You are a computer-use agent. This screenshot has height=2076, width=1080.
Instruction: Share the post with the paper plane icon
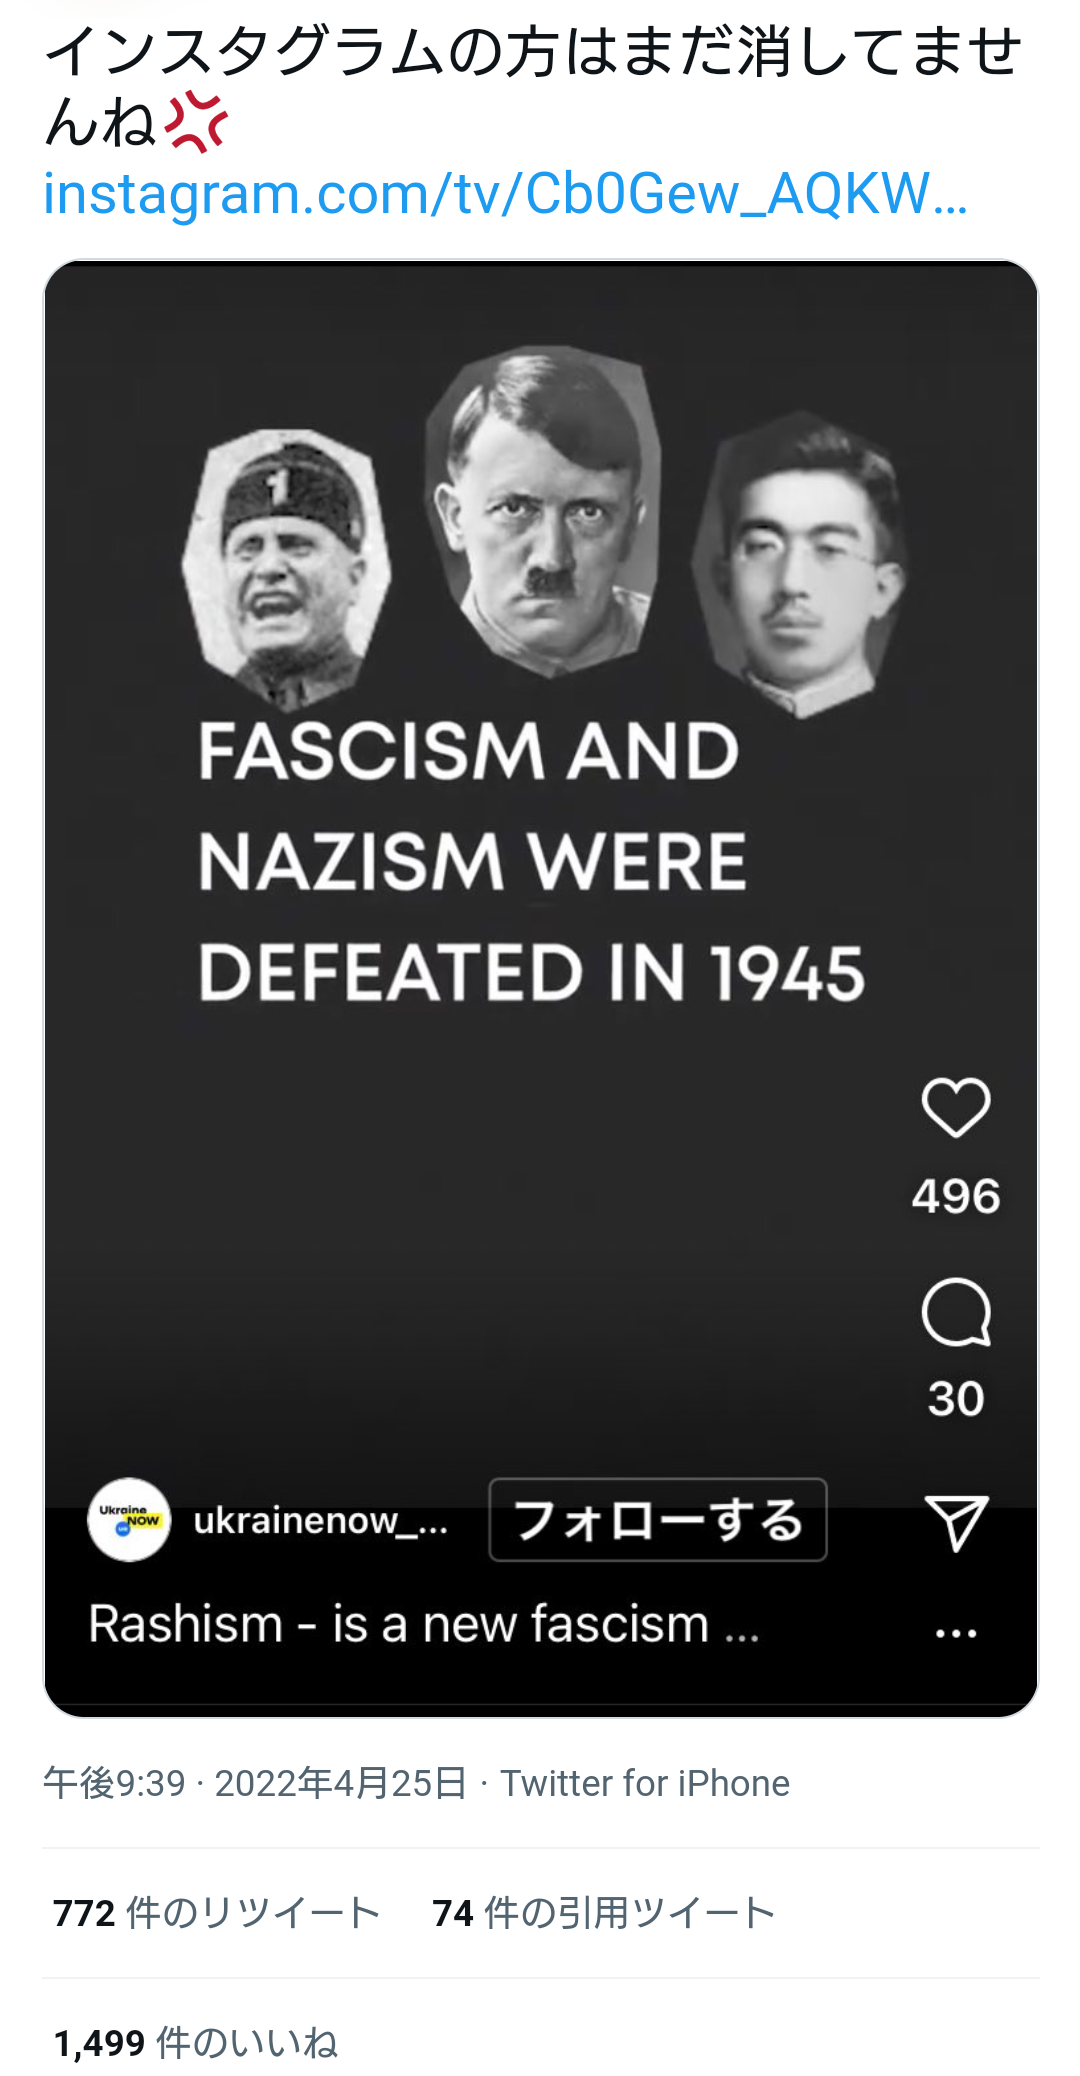click(x=956, y=1523)
